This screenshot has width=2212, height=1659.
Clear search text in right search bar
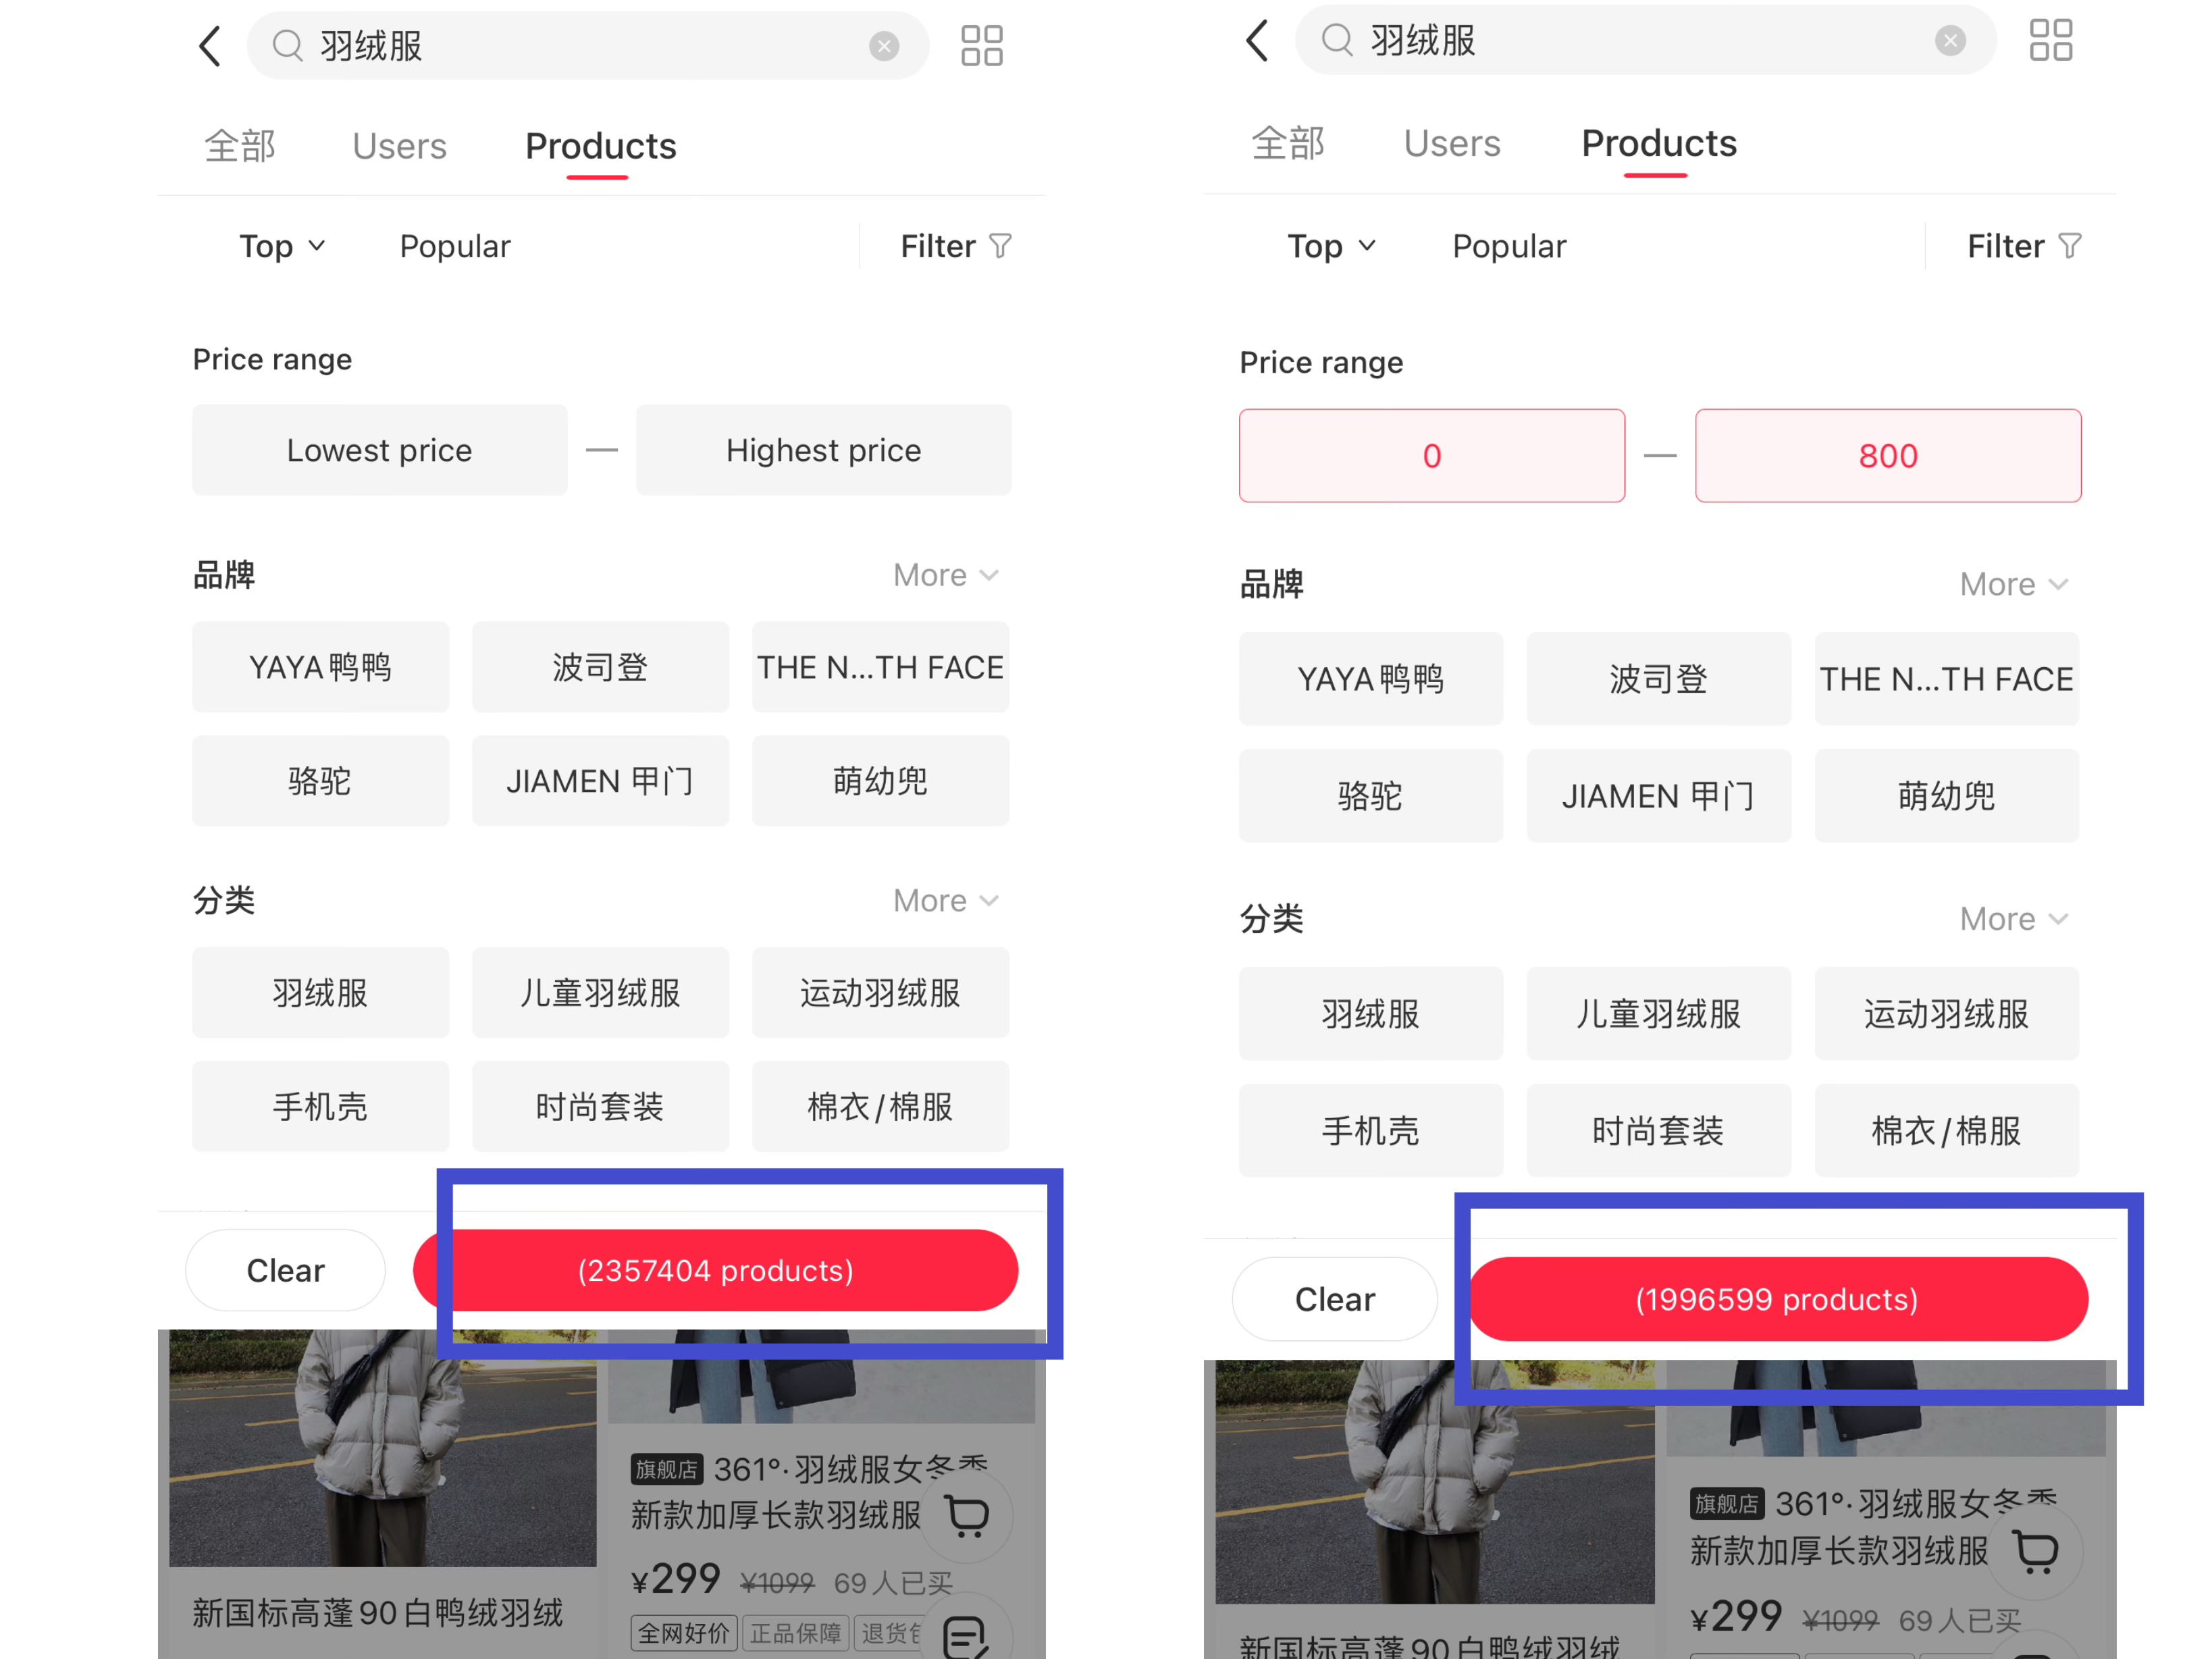[1949, 41]
